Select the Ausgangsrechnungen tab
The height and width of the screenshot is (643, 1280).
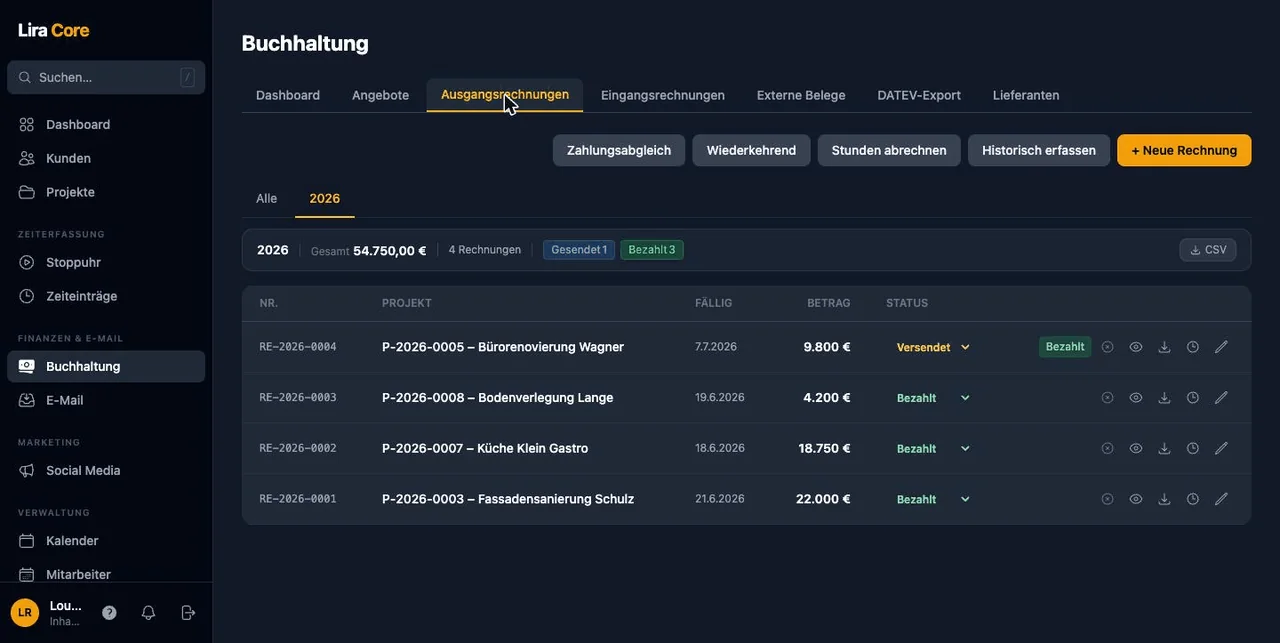point(505,95)
